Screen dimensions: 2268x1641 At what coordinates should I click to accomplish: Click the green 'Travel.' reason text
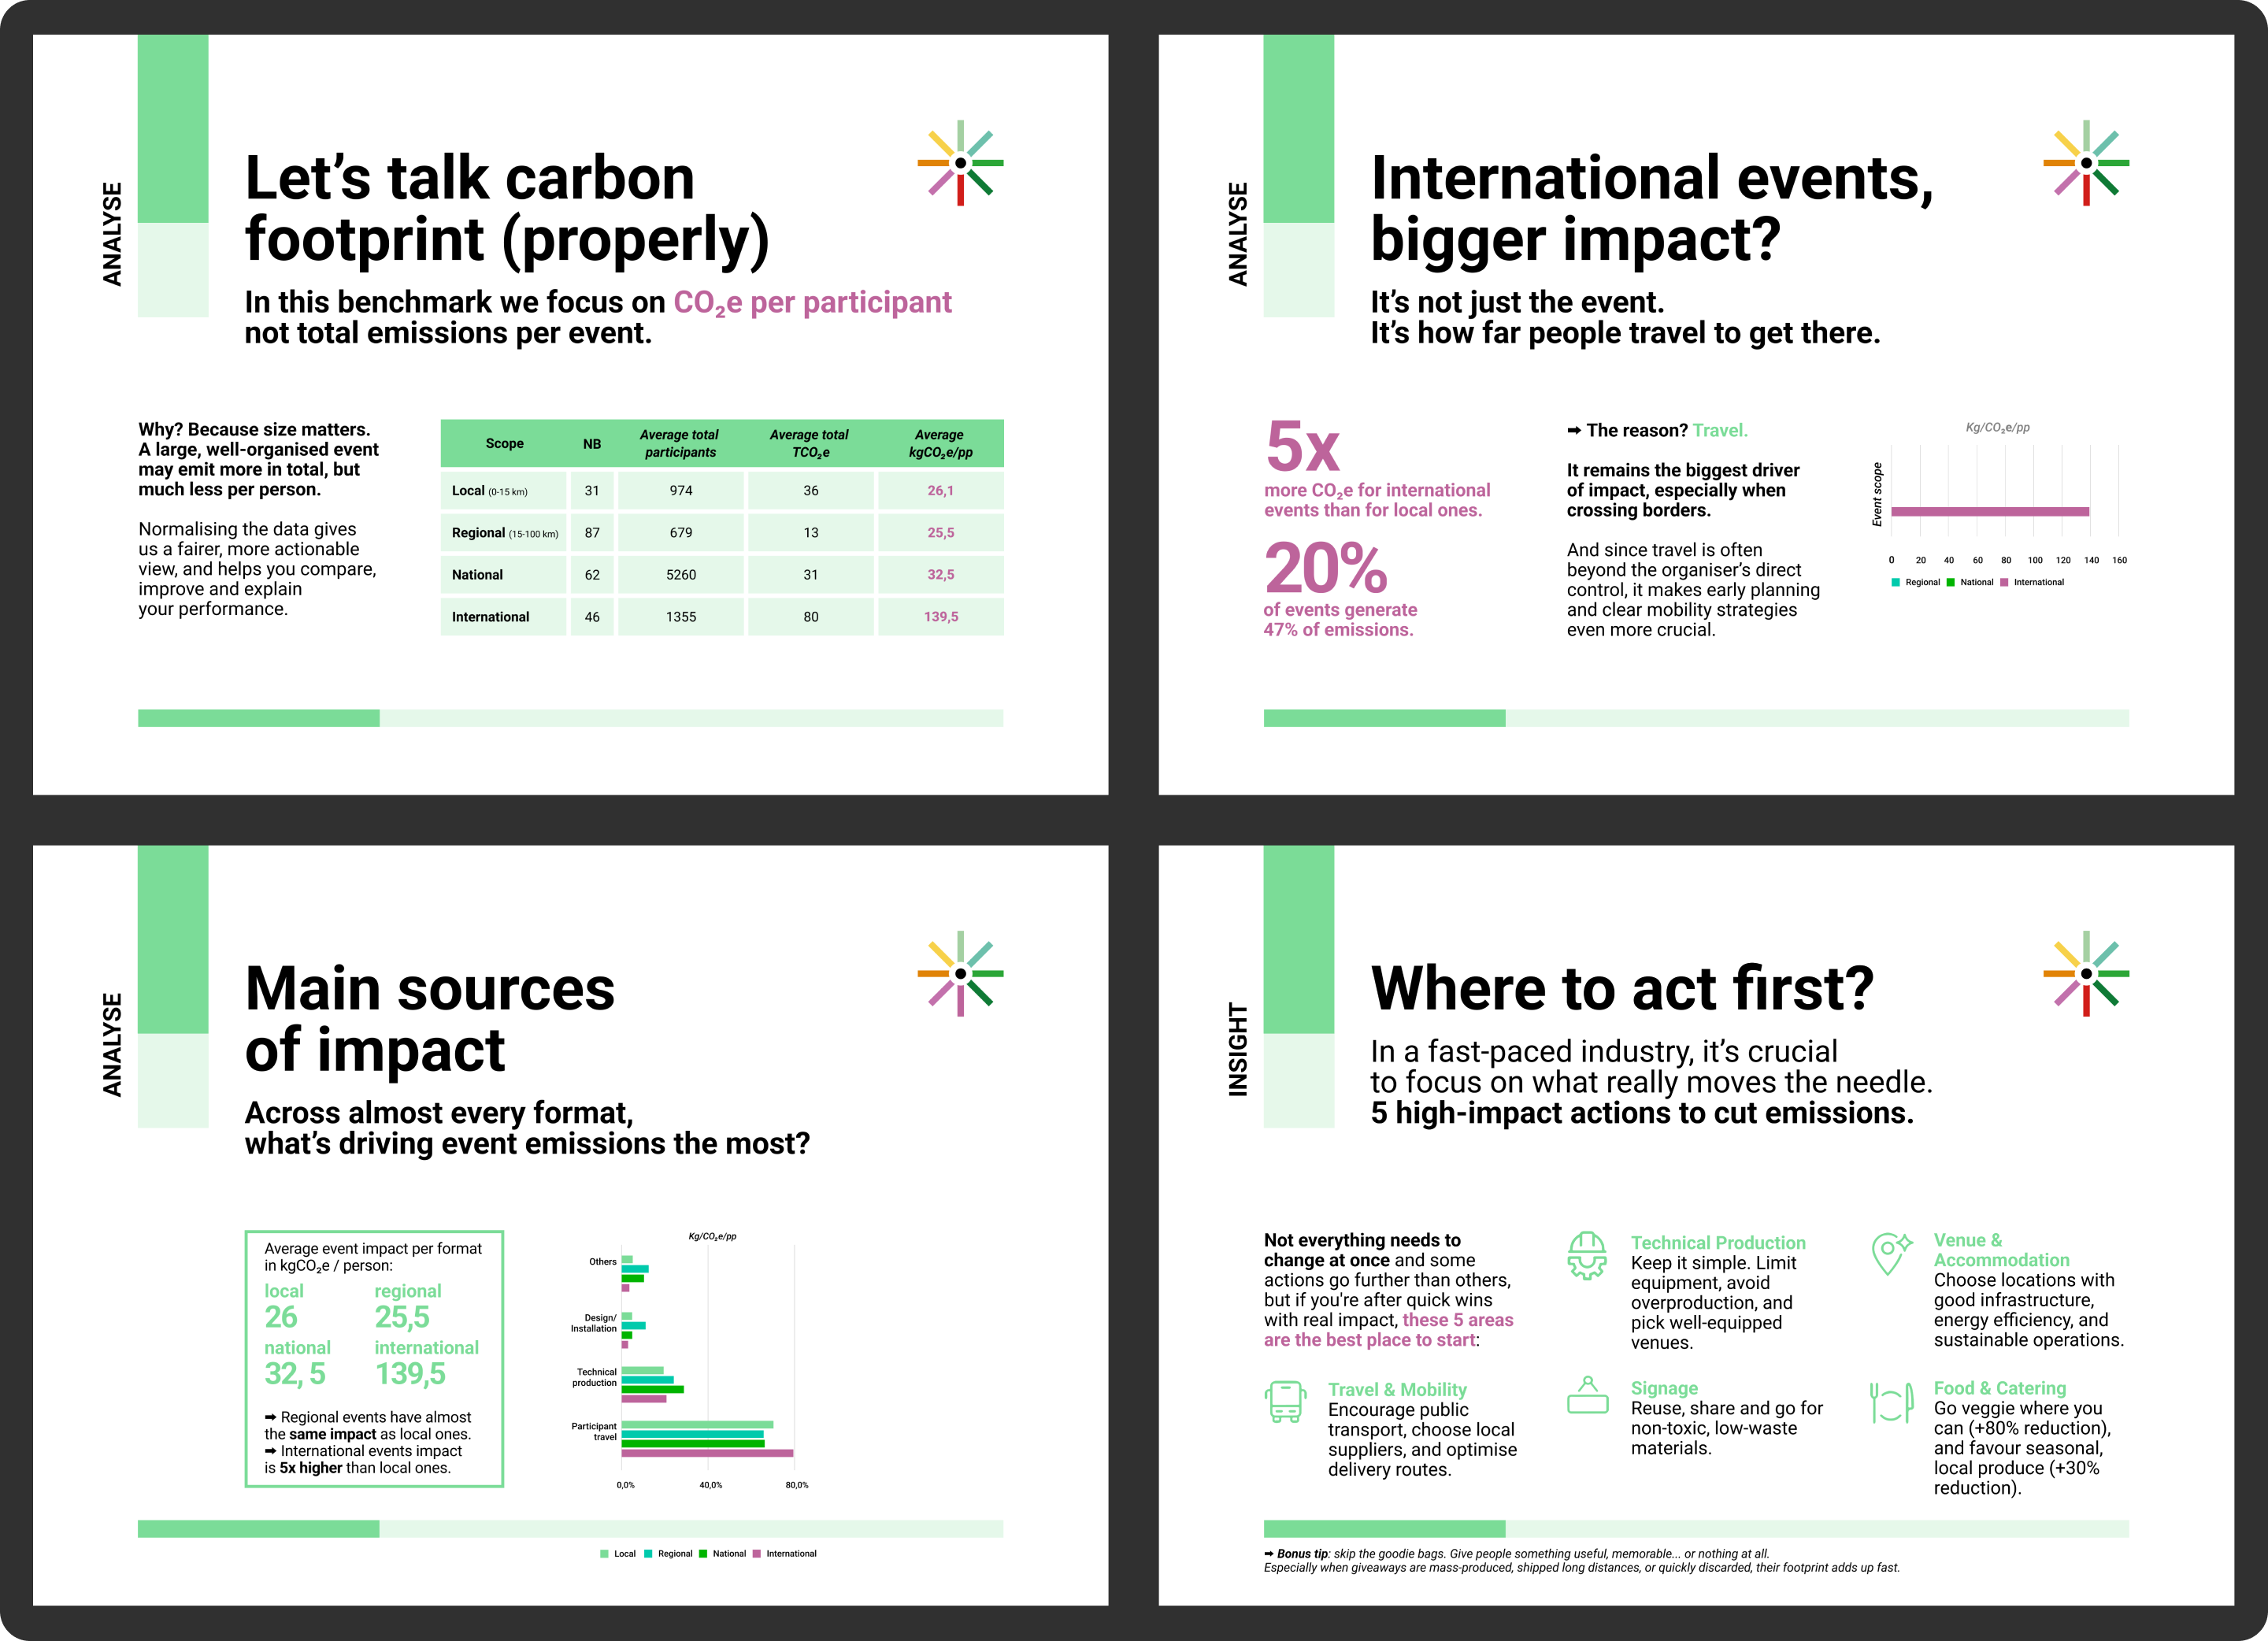point(1719,431)
